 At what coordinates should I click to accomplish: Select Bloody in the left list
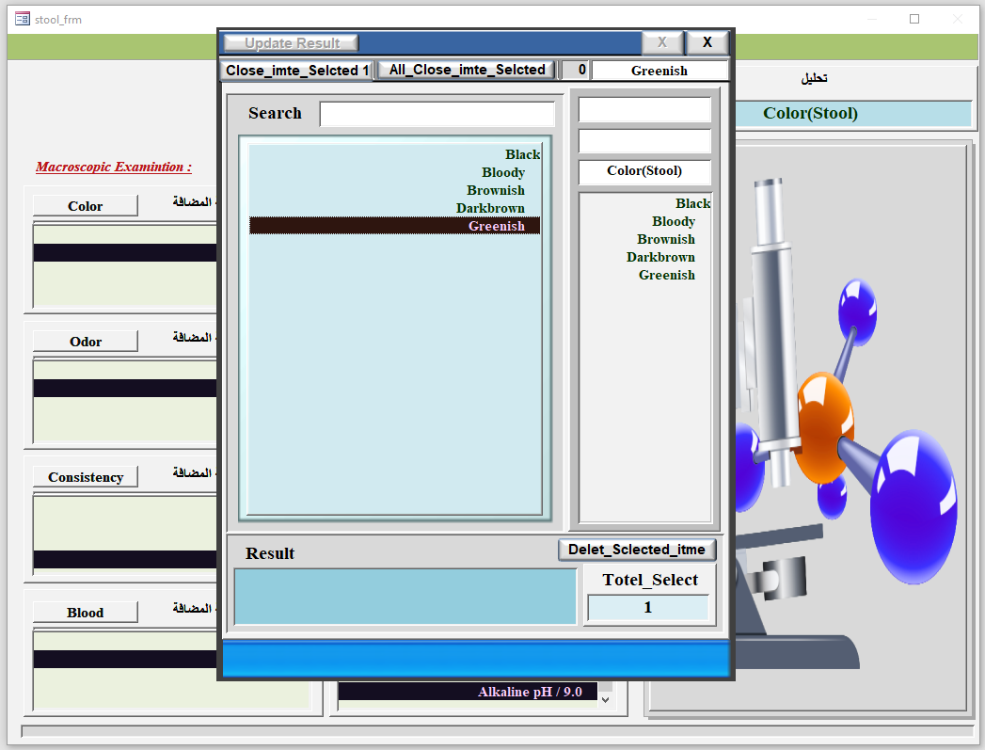503,172
